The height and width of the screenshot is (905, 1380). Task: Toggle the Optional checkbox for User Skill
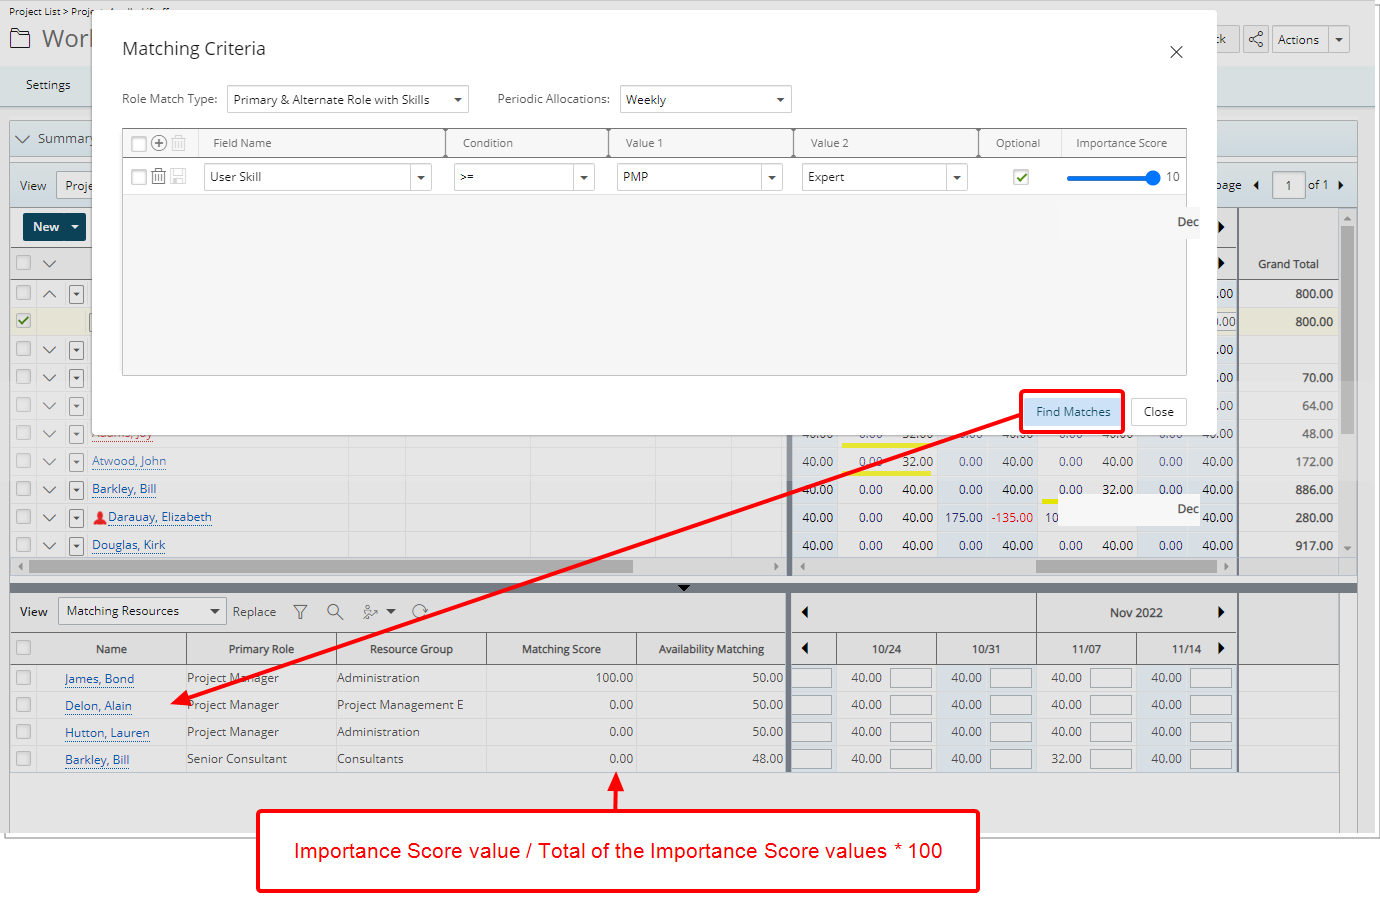[1021, 177]
